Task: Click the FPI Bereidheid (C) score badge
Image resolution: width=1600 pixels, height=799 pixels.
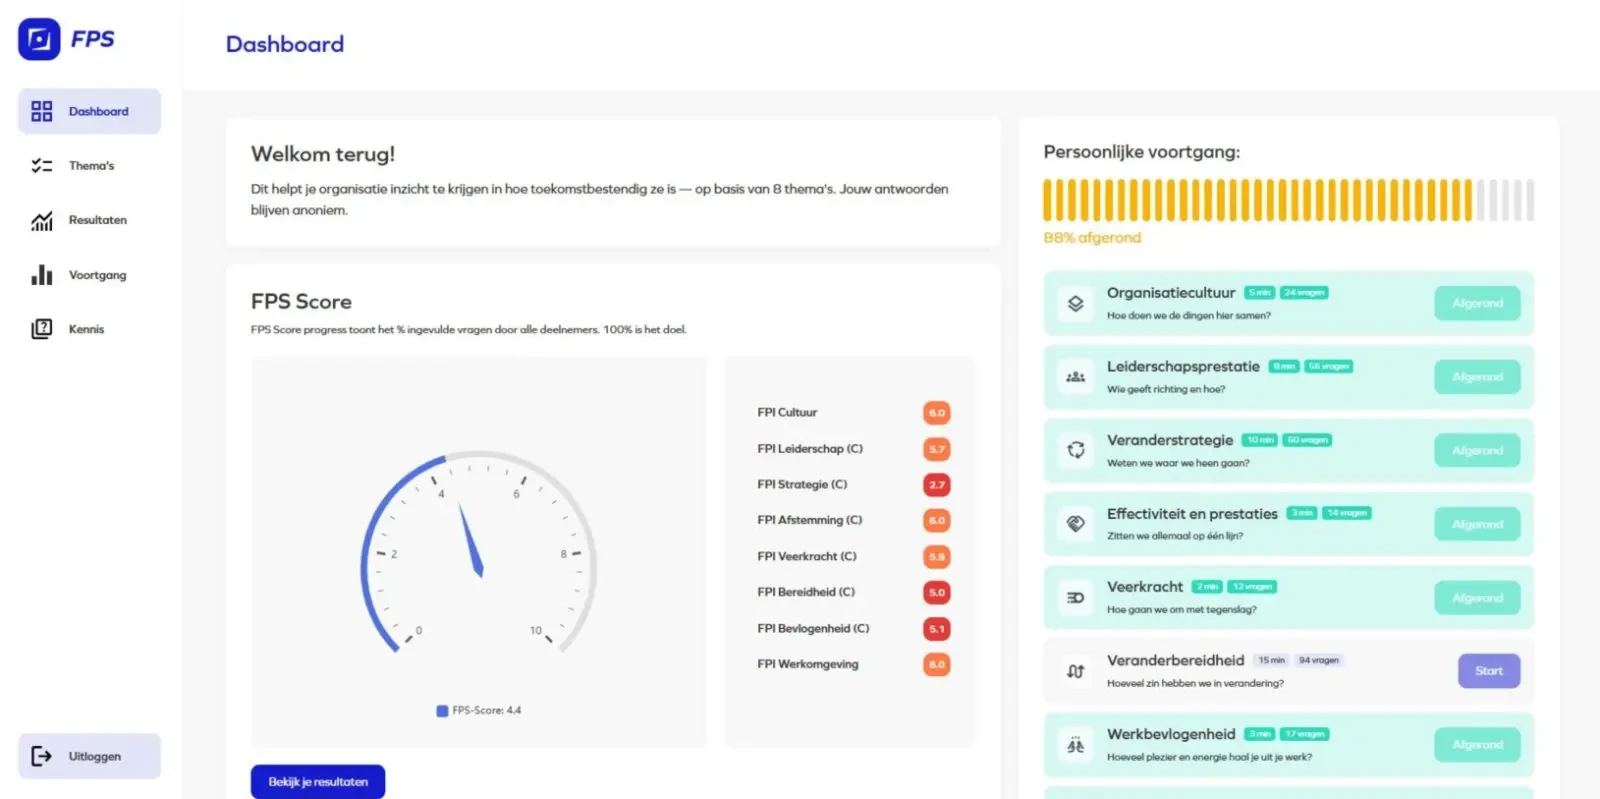Action: click(x=936, y=593)
